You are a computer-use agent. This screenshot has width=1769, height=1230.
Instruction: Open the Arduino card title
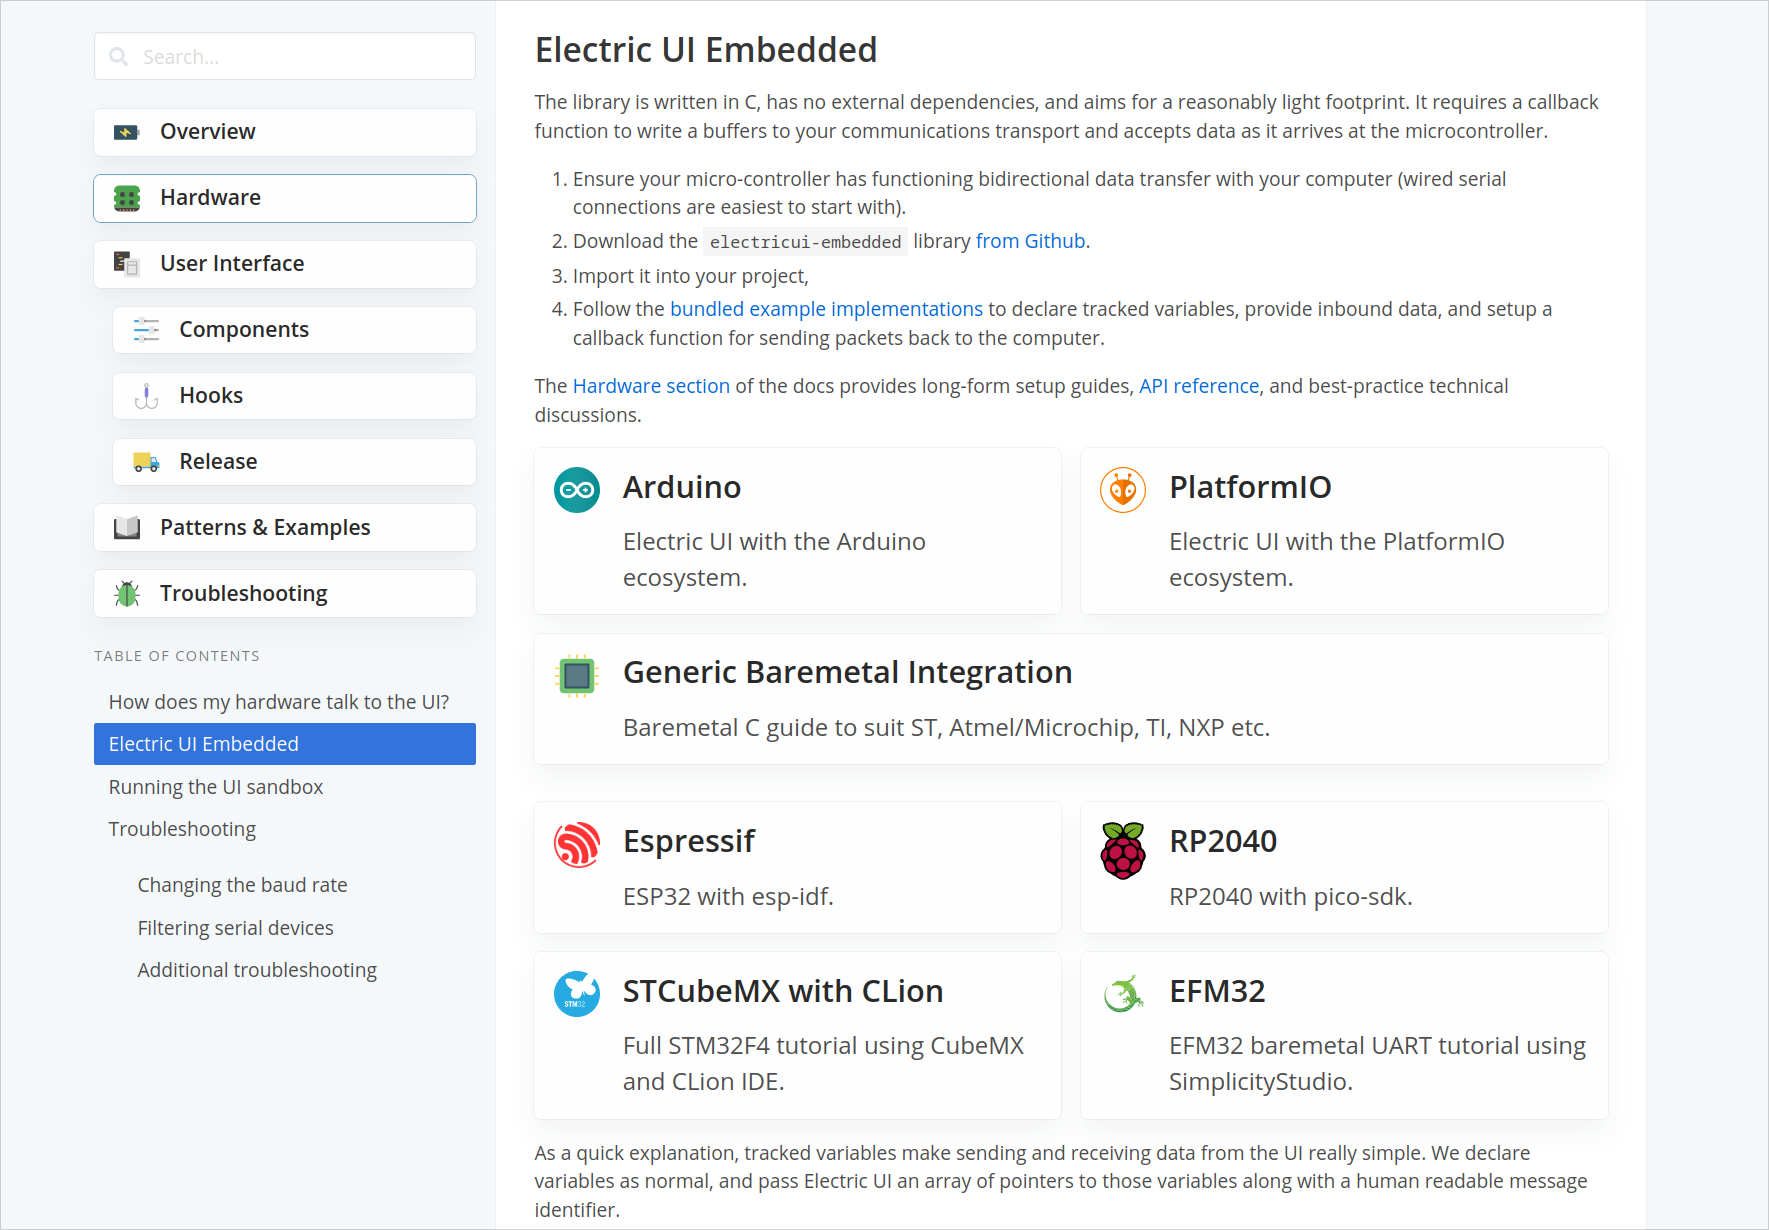(682, 487)
